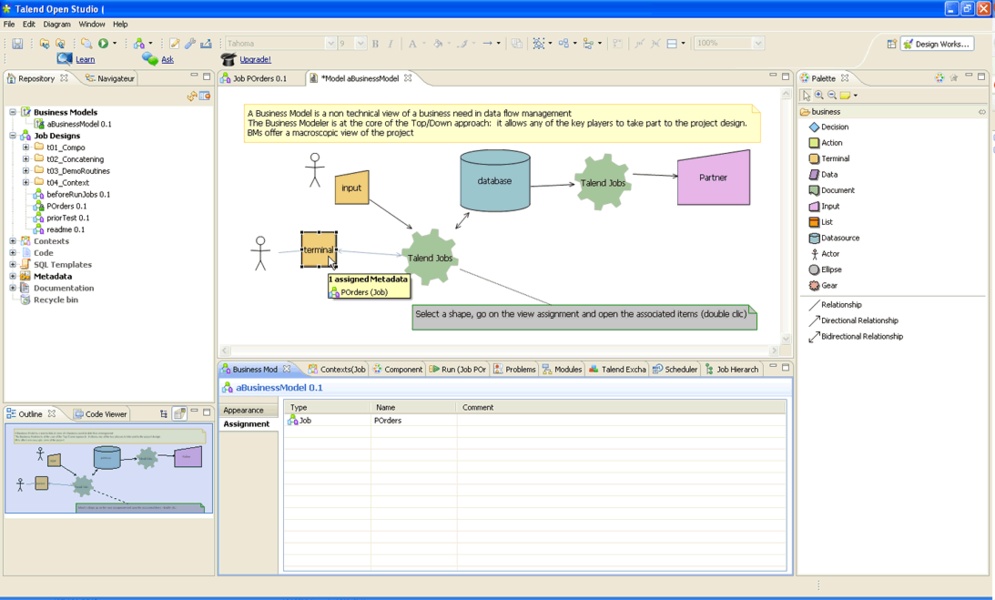Pick the Datasource shape from Palette
995x600 pixels.
click(x=839, y=238)
